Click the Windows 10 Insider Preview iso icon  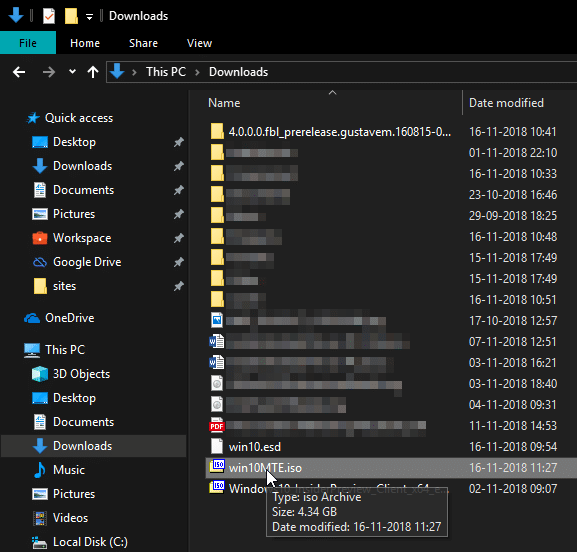pyautogui.click(x=217, y=487)
